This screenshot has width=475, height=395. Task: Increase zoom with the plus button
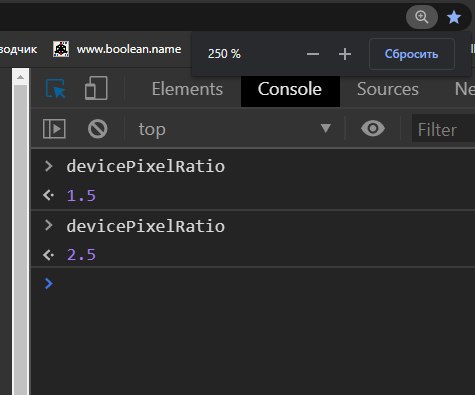345,54
